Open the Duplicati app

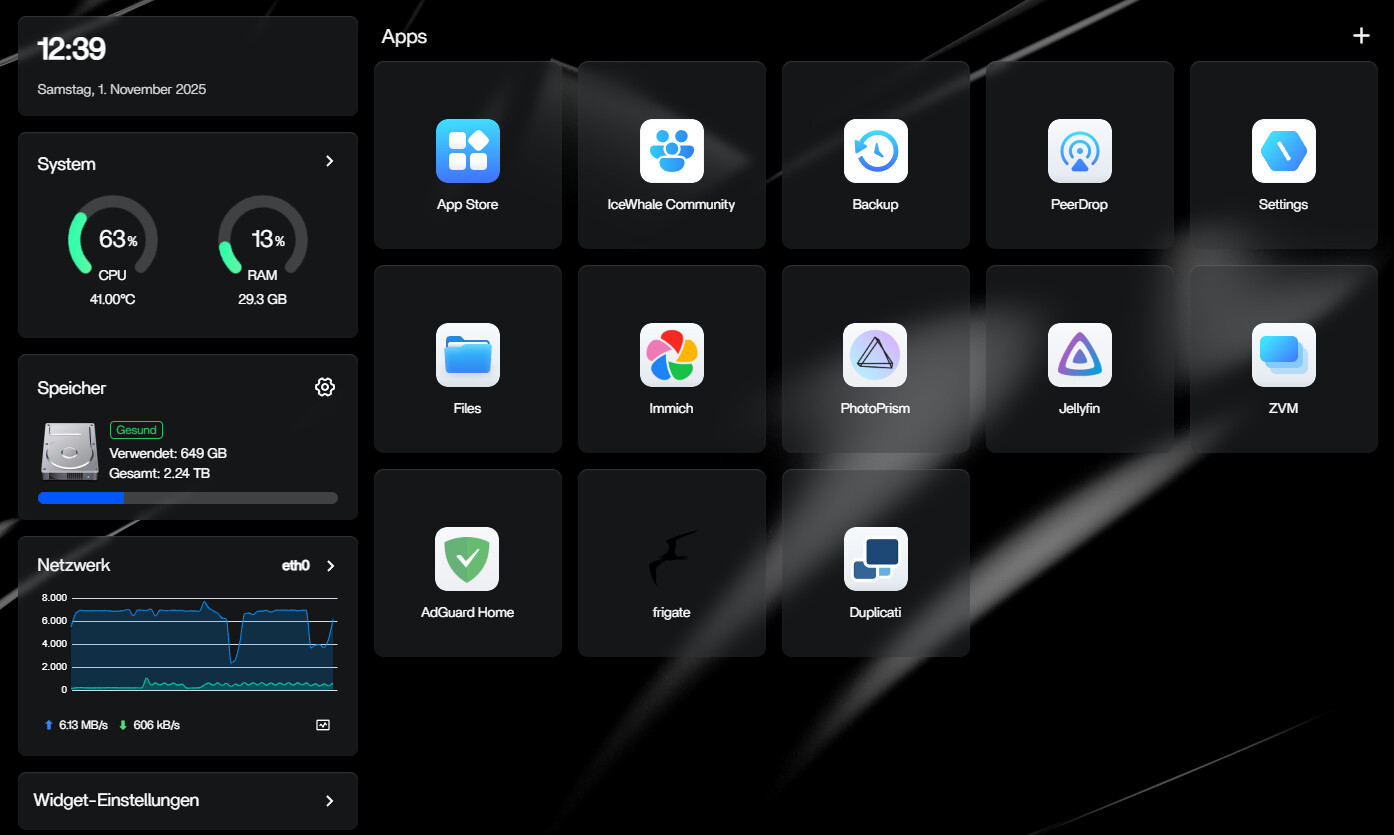tap(875, 560)
